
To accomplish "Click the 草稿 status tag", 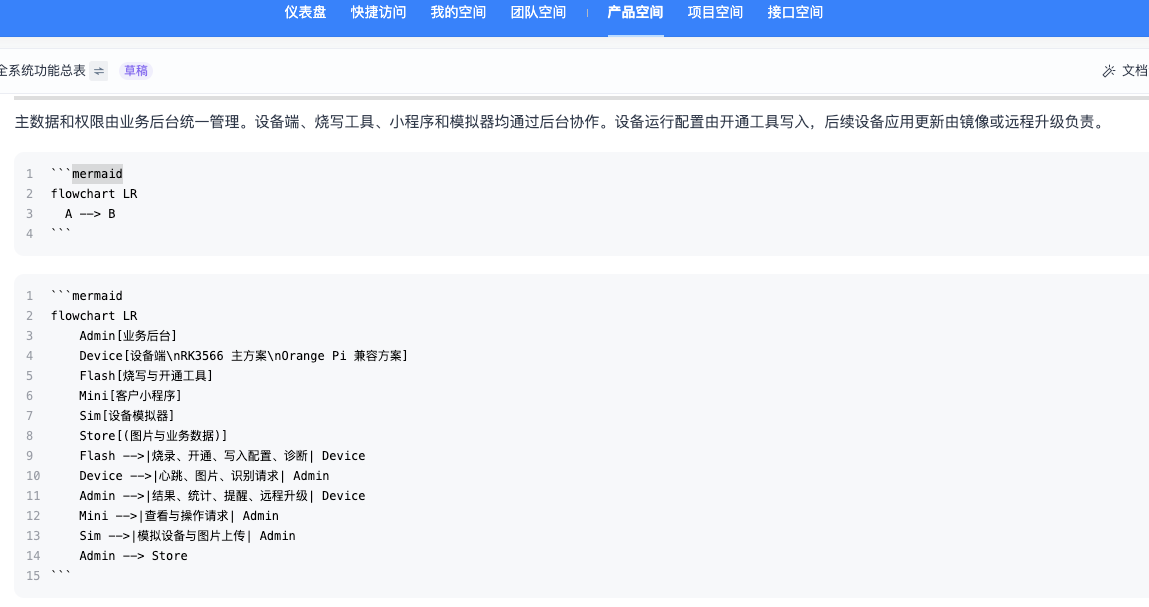I will [136, 71].
